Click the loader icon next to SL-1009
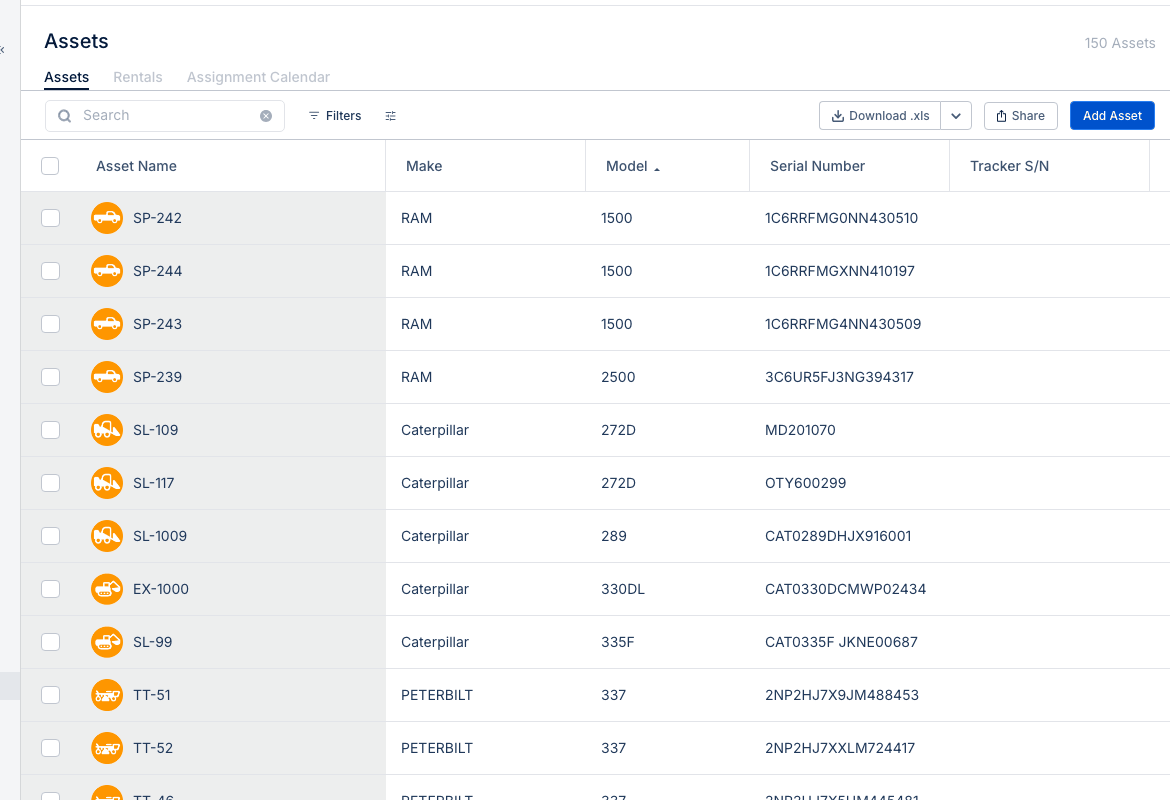The height and width of the screenshot is (800, 1170). click(x=107, y=536)
